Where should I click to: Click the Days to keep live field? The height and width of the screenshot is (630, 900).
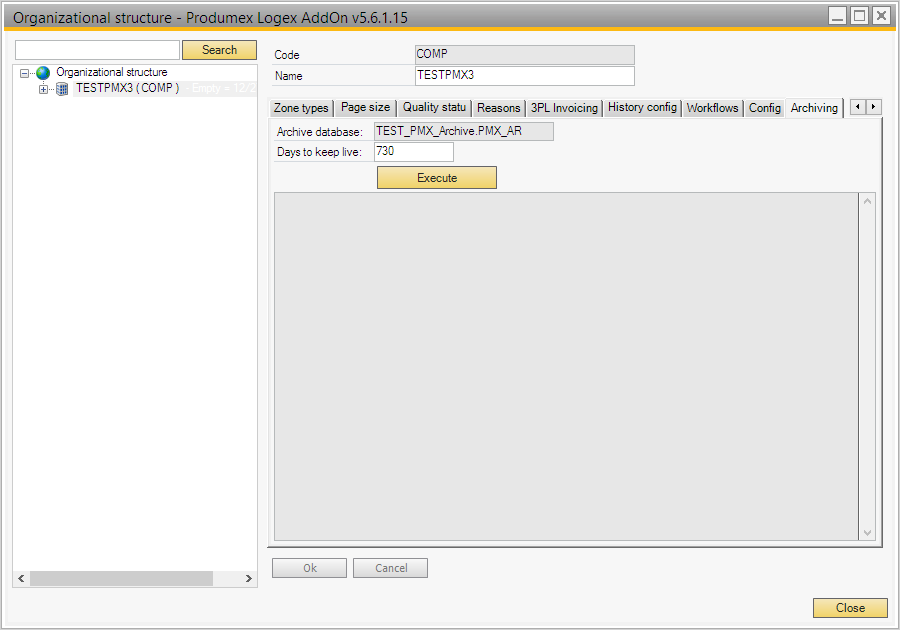click(x=413, y=152)
